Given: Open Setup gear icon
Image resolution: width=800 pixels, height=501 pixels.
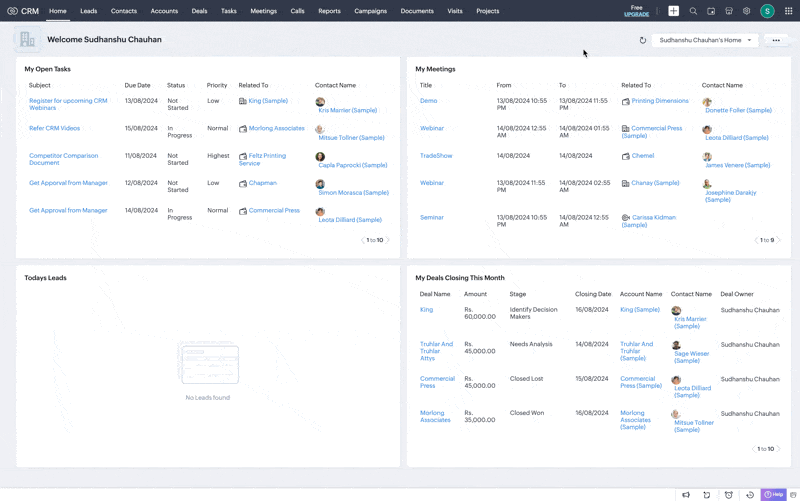Looking at the screenshot, I should pos(746,11).
